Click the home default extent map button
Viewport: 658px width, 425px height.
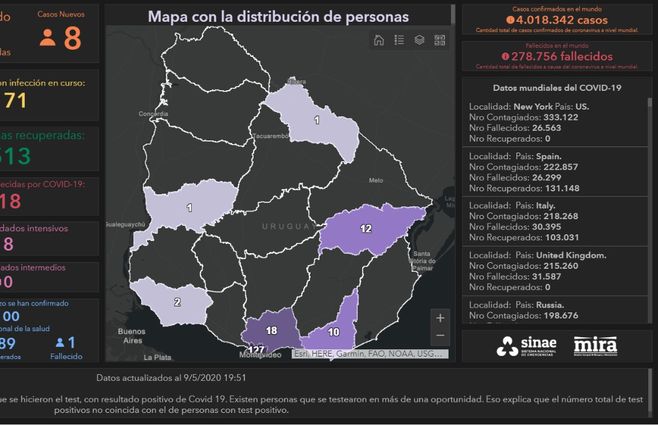click(x=379, y=40)
